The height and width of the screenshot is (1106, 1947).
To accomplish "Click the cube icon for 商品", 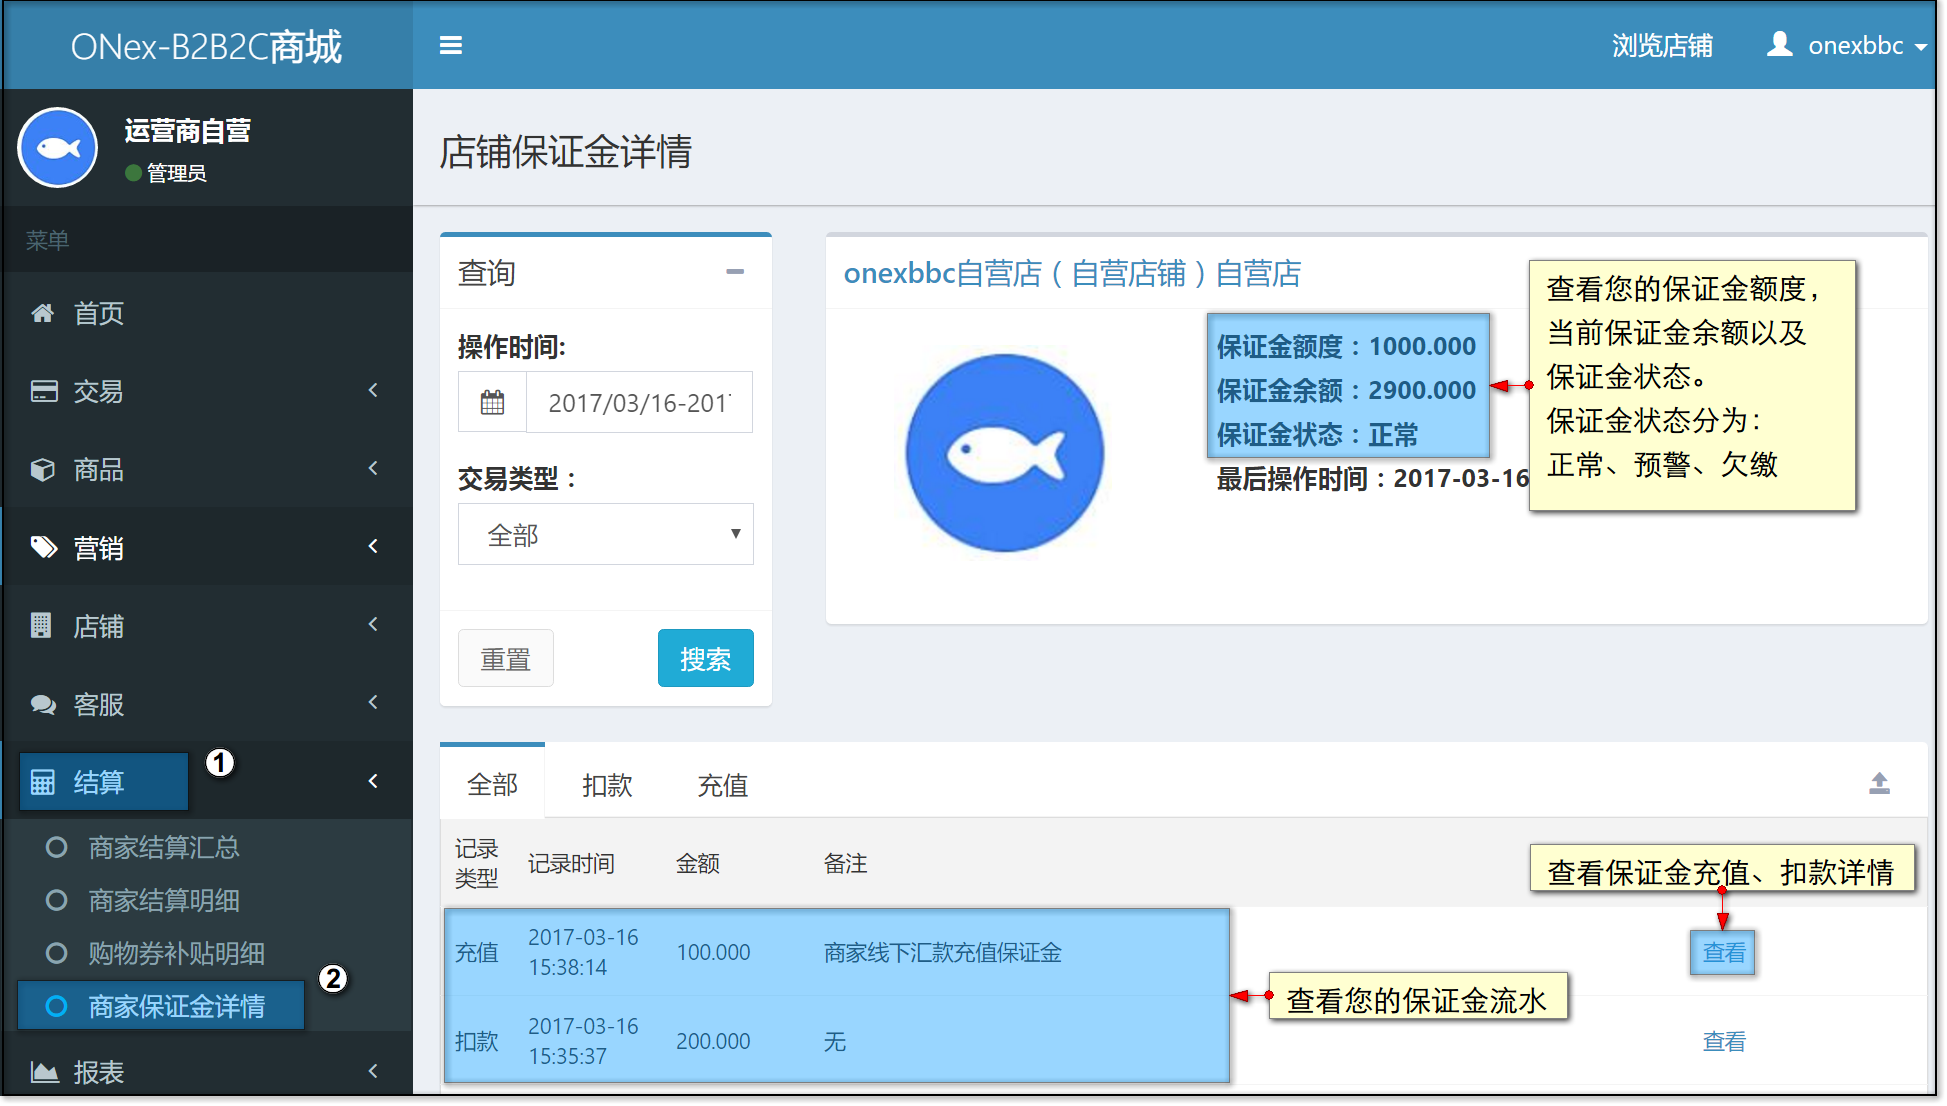I will pyautogui.click(x=42, y=469).
